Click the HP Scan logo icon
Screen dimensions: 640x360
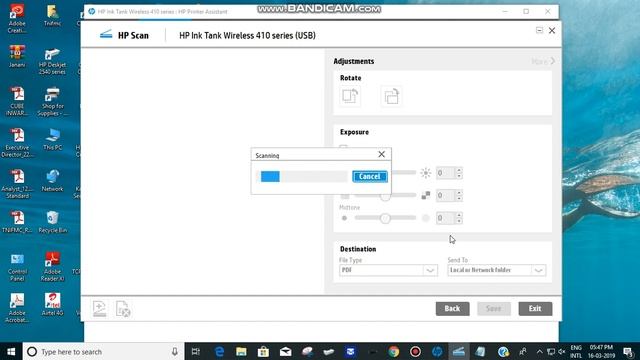click(x=106, y=34)
